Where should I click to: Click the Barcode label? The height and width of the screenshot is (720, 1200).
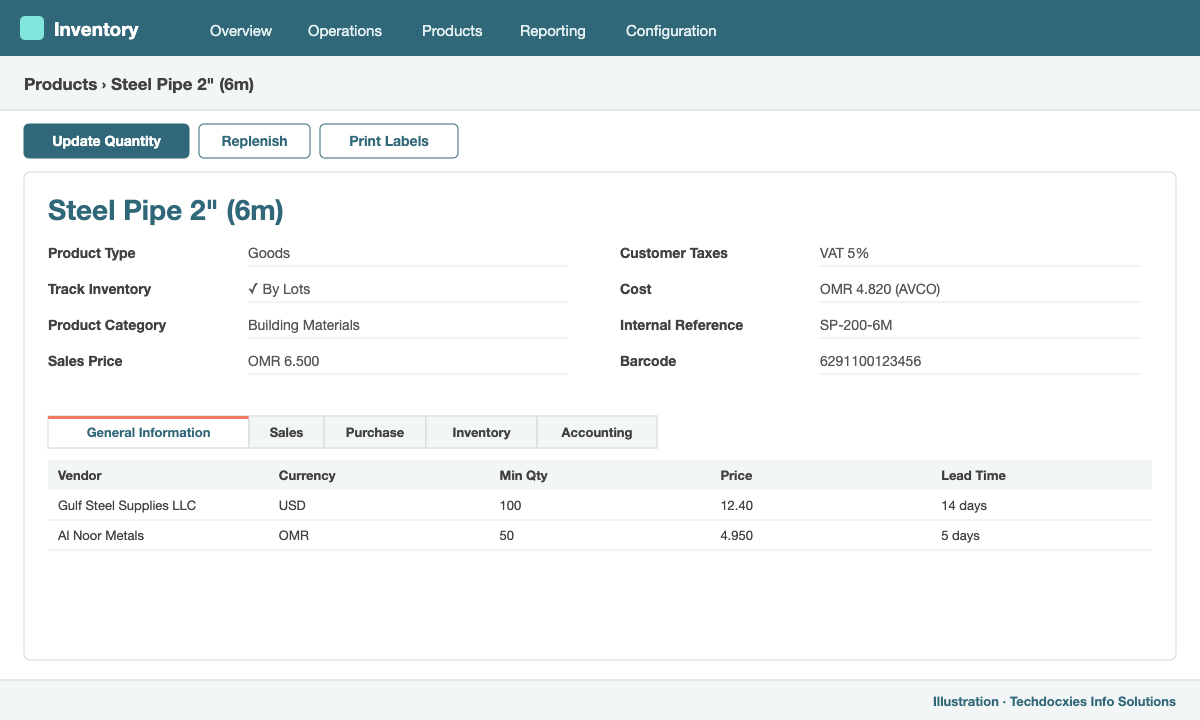coord(648,361)
